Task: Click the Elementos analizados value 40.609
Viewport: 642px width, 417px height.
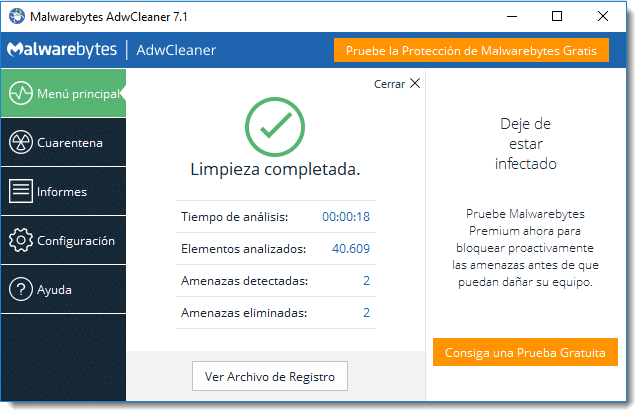Action: 350,248
